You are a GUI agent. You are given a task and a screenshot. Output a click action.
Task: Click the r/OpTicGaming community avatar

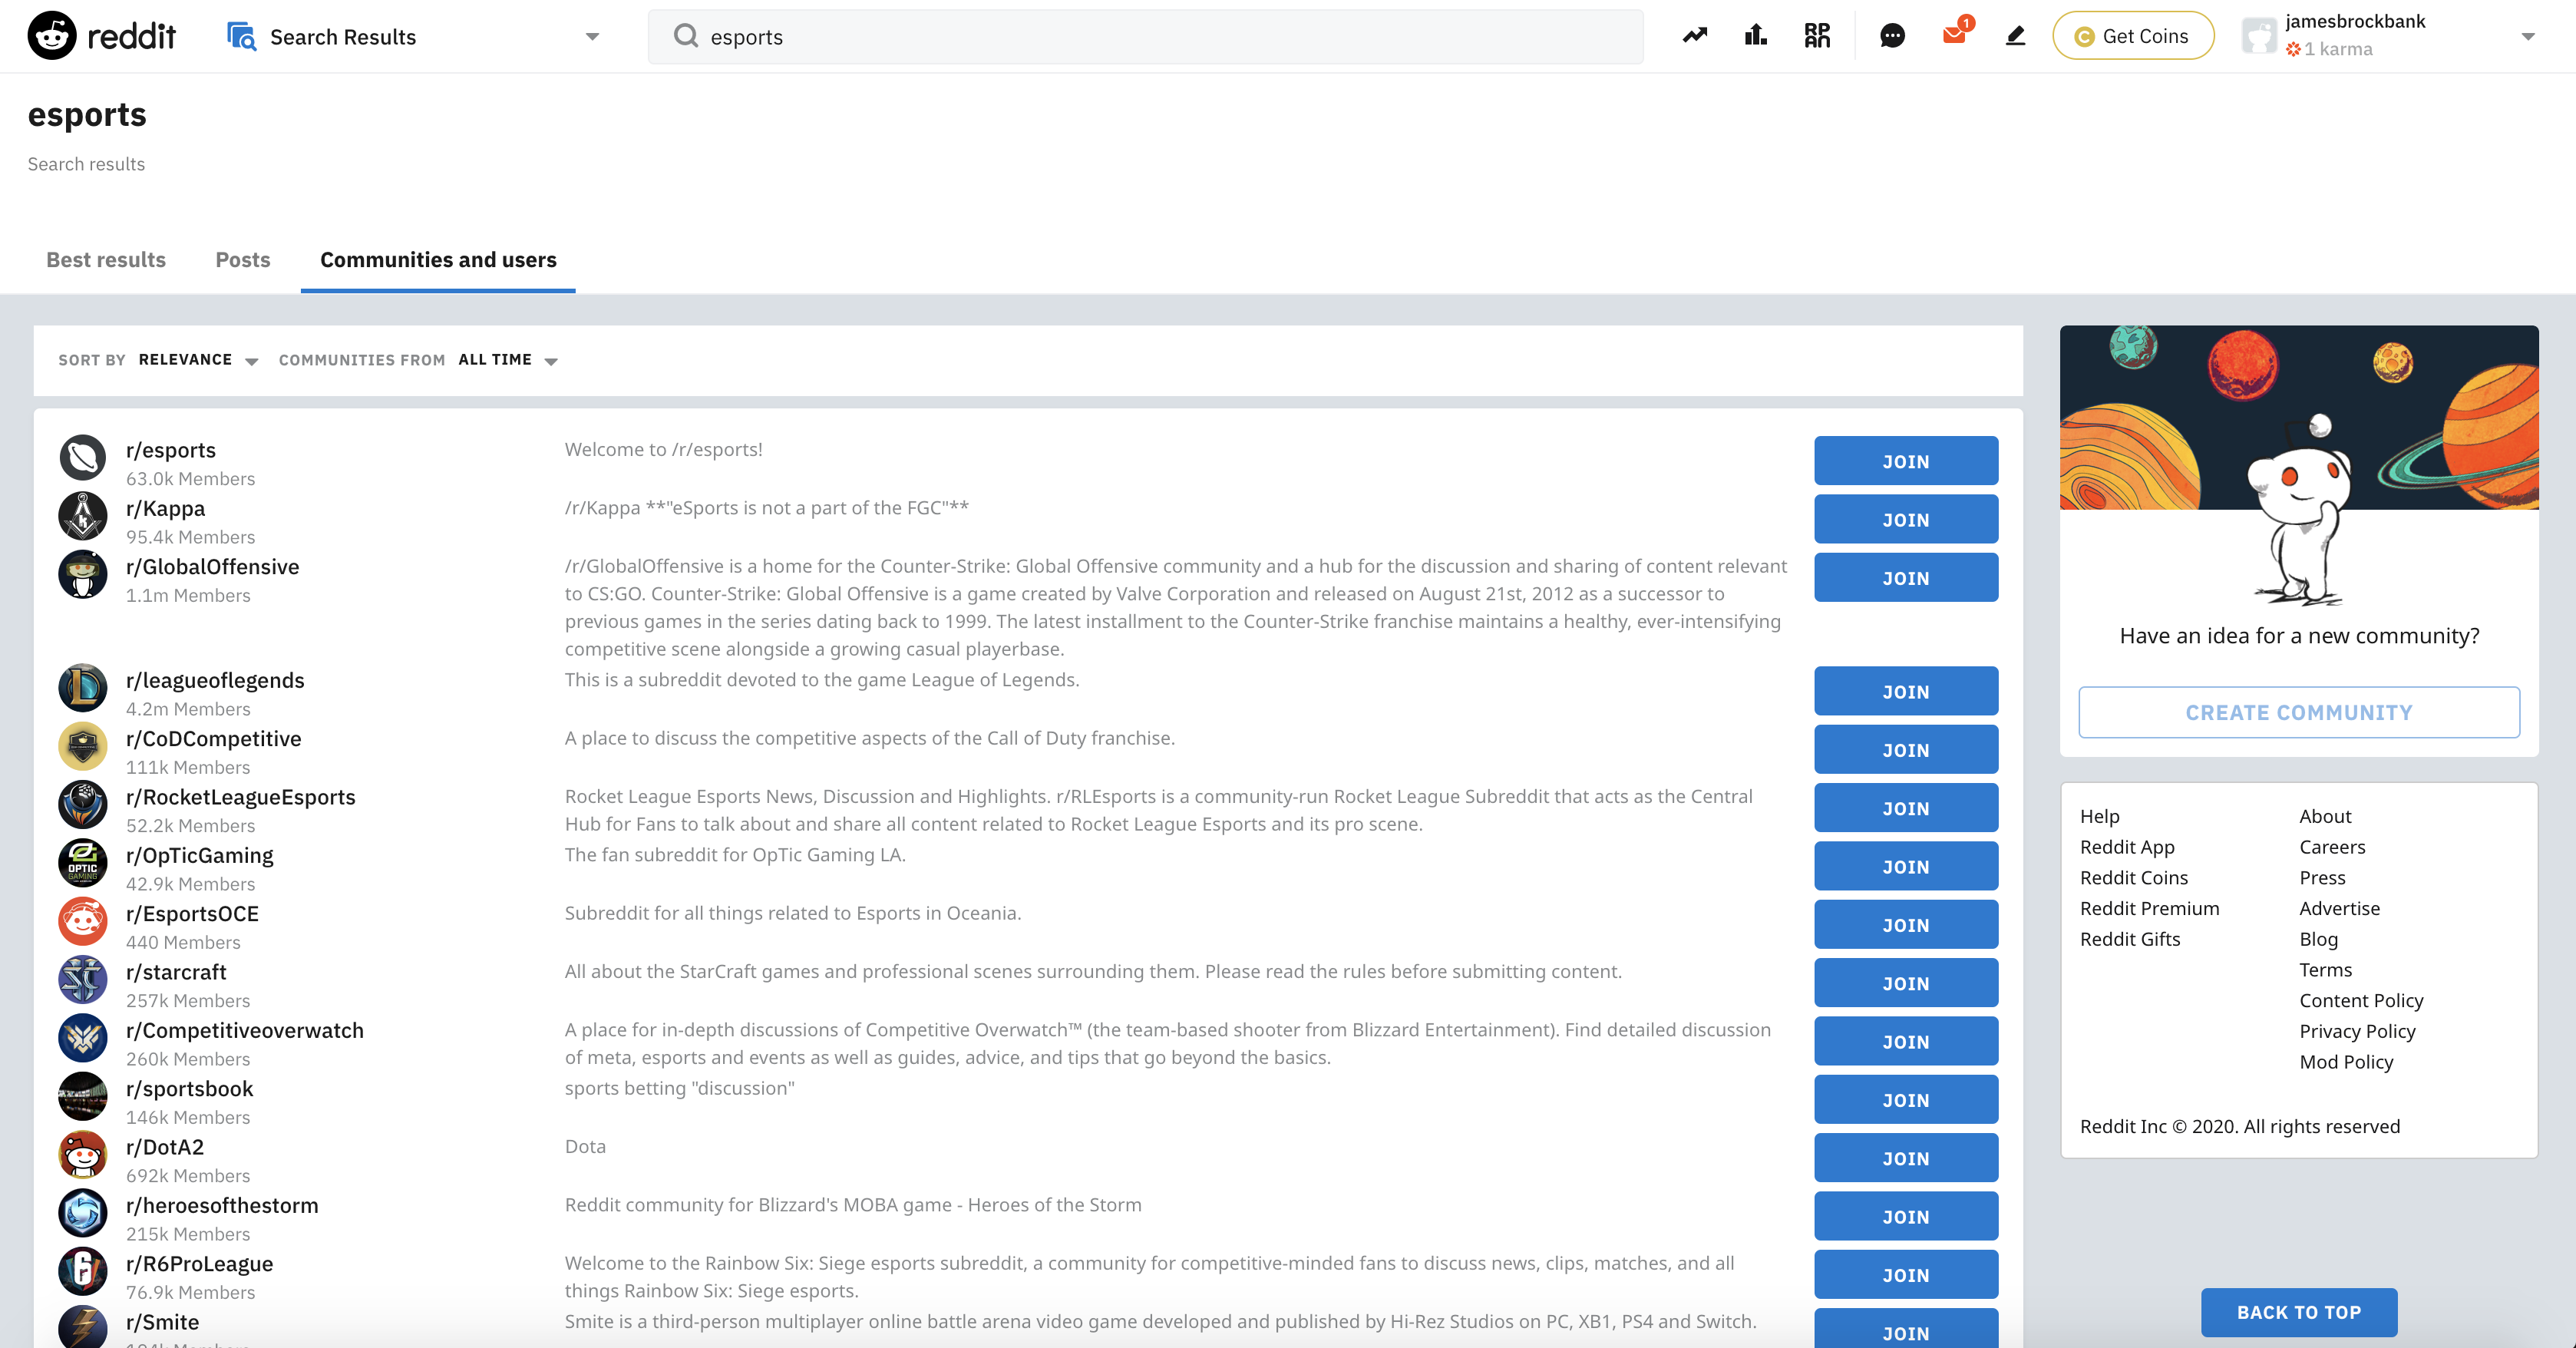click(82, 863)
